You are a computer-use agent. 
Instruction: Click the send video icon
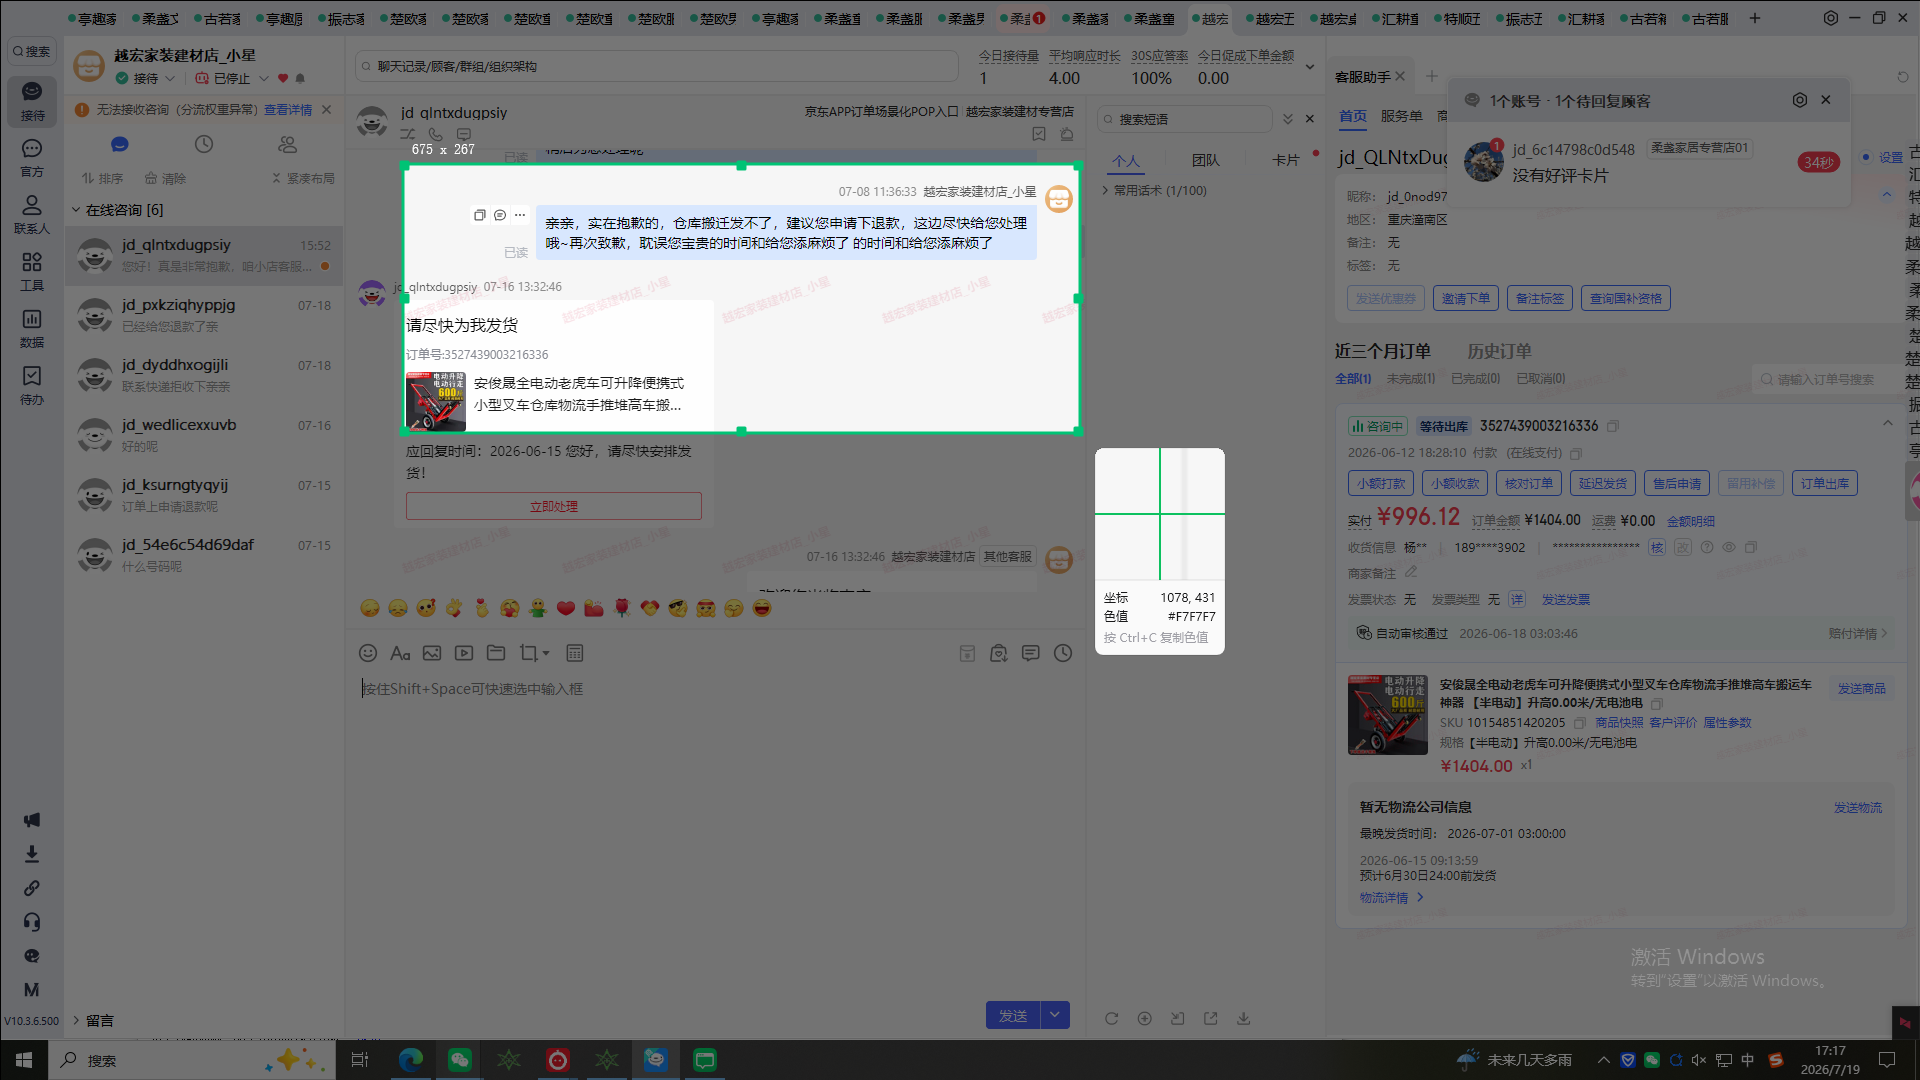point(464,653)
